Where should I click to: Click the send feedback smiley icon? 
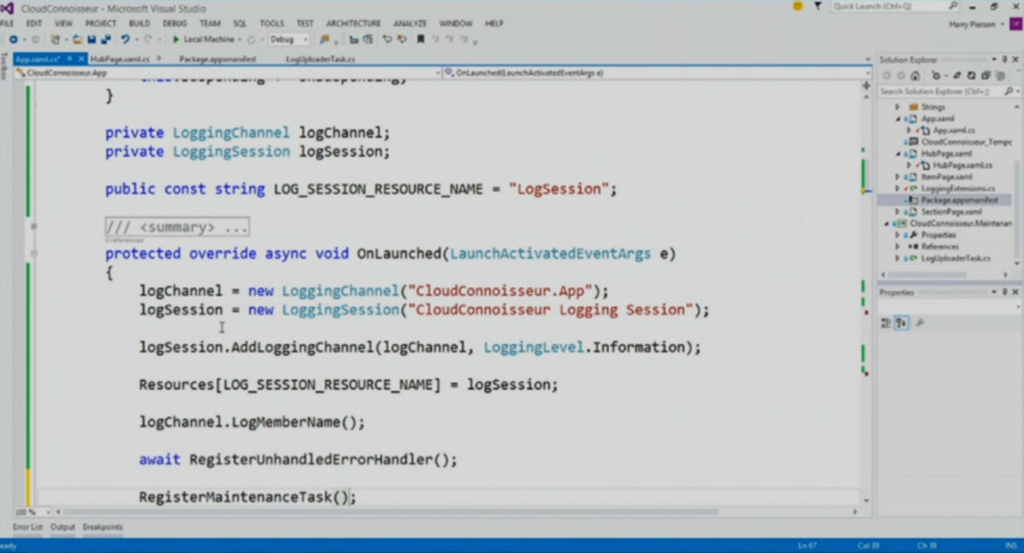(x=797, y=6)
